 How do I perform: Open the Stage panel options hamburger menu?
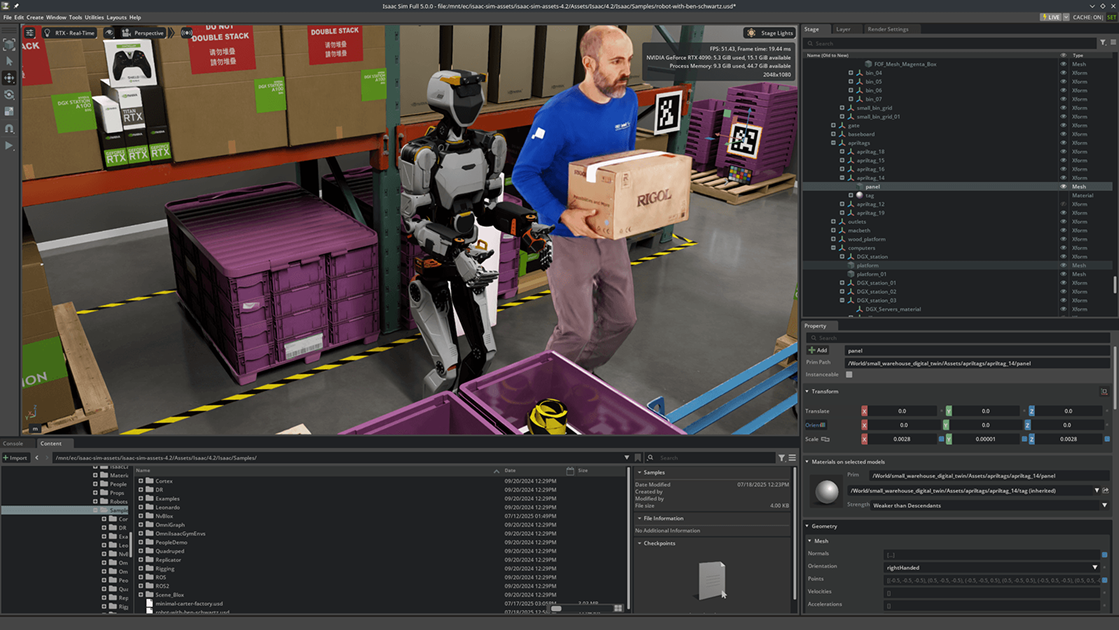pos(1113,43)
